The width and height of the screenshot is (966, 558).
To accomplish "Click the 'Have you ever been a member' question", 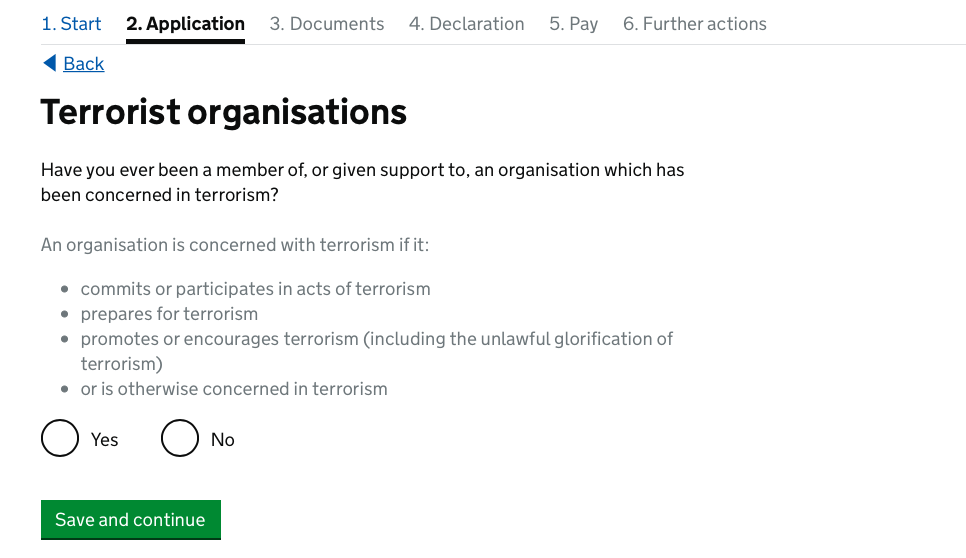I will pos(362,182).
